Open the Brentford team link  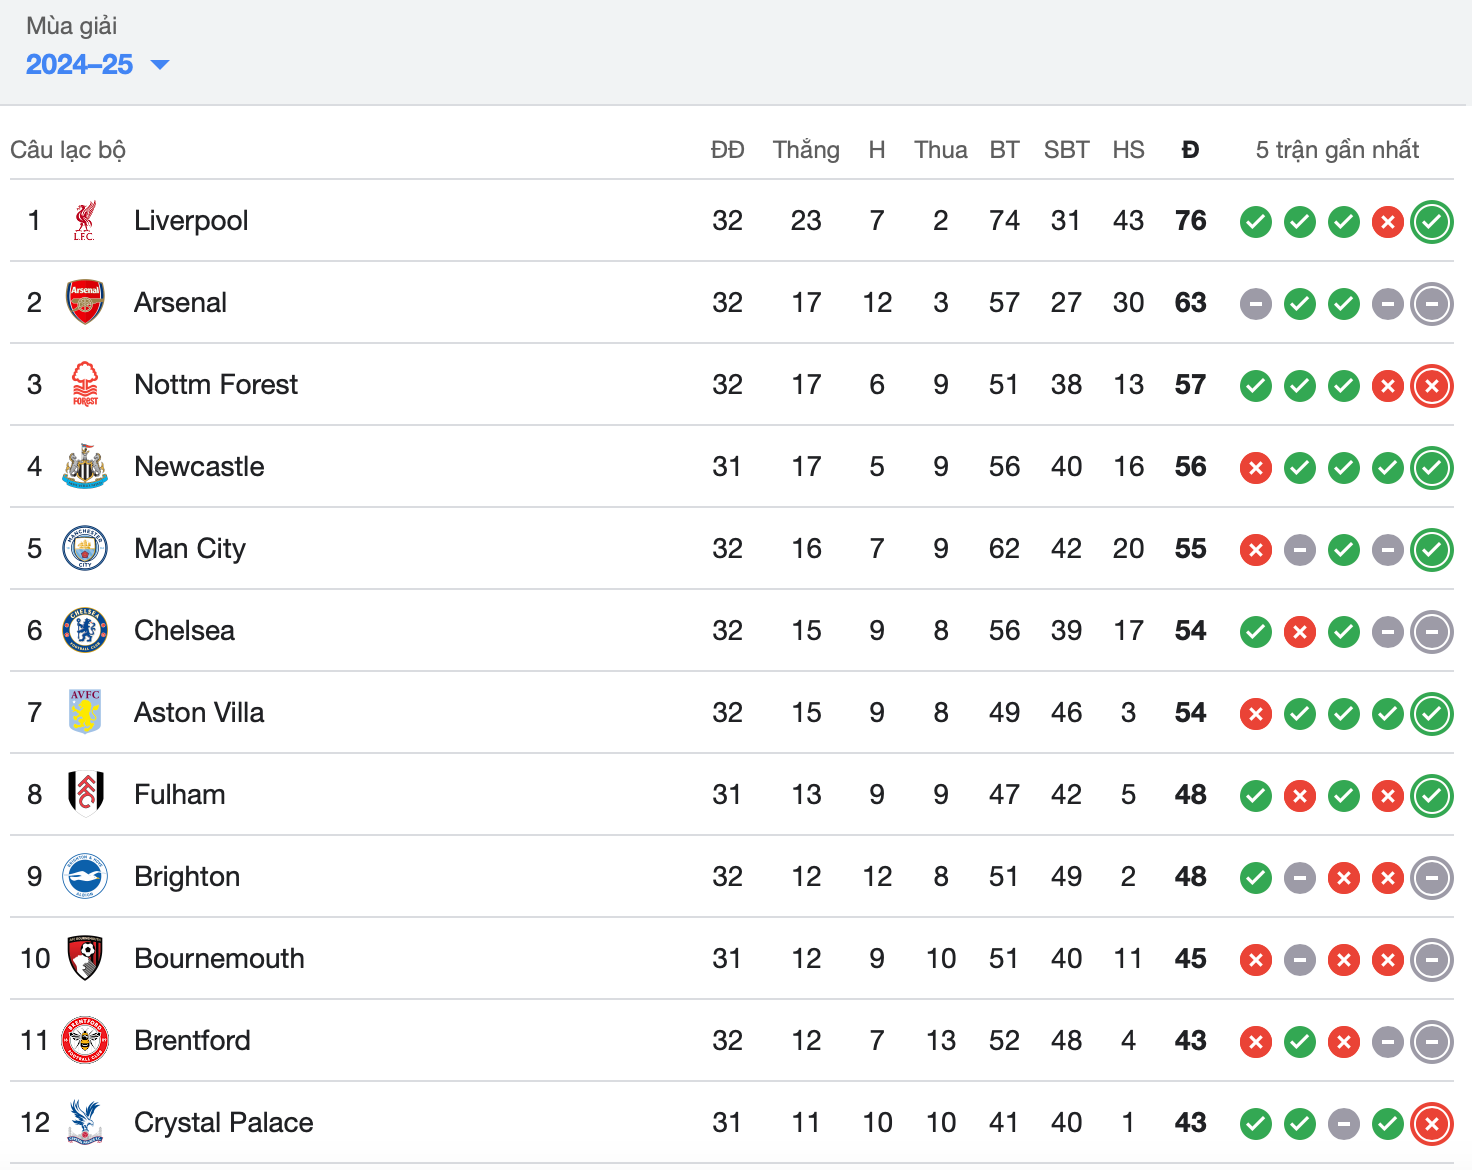pyautogui.click(x=192, y=1041)
